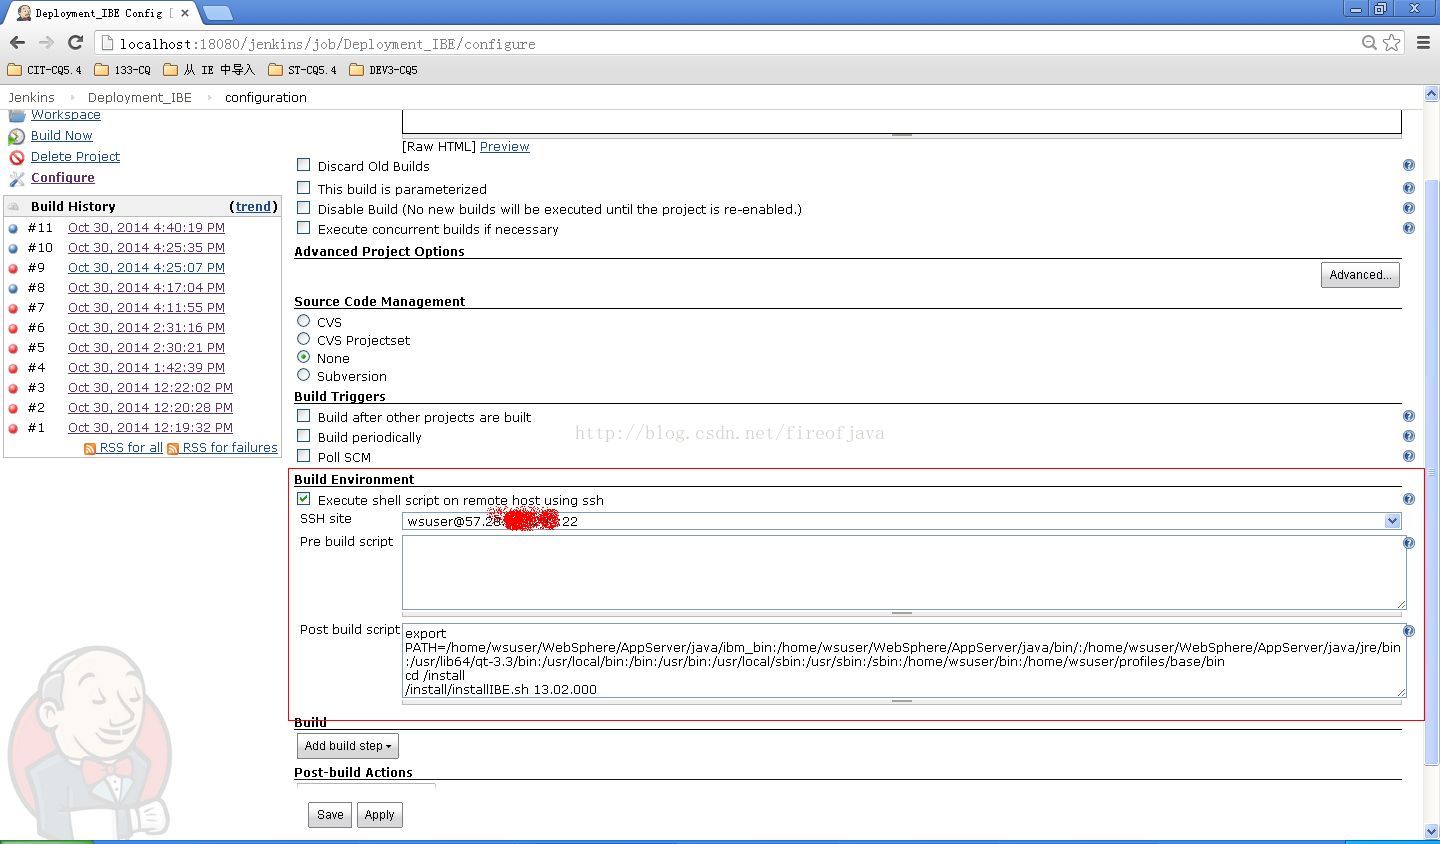The image size is (1440, 844).
Task: Click red status ball of build #9
Action: tap(13, 268)
